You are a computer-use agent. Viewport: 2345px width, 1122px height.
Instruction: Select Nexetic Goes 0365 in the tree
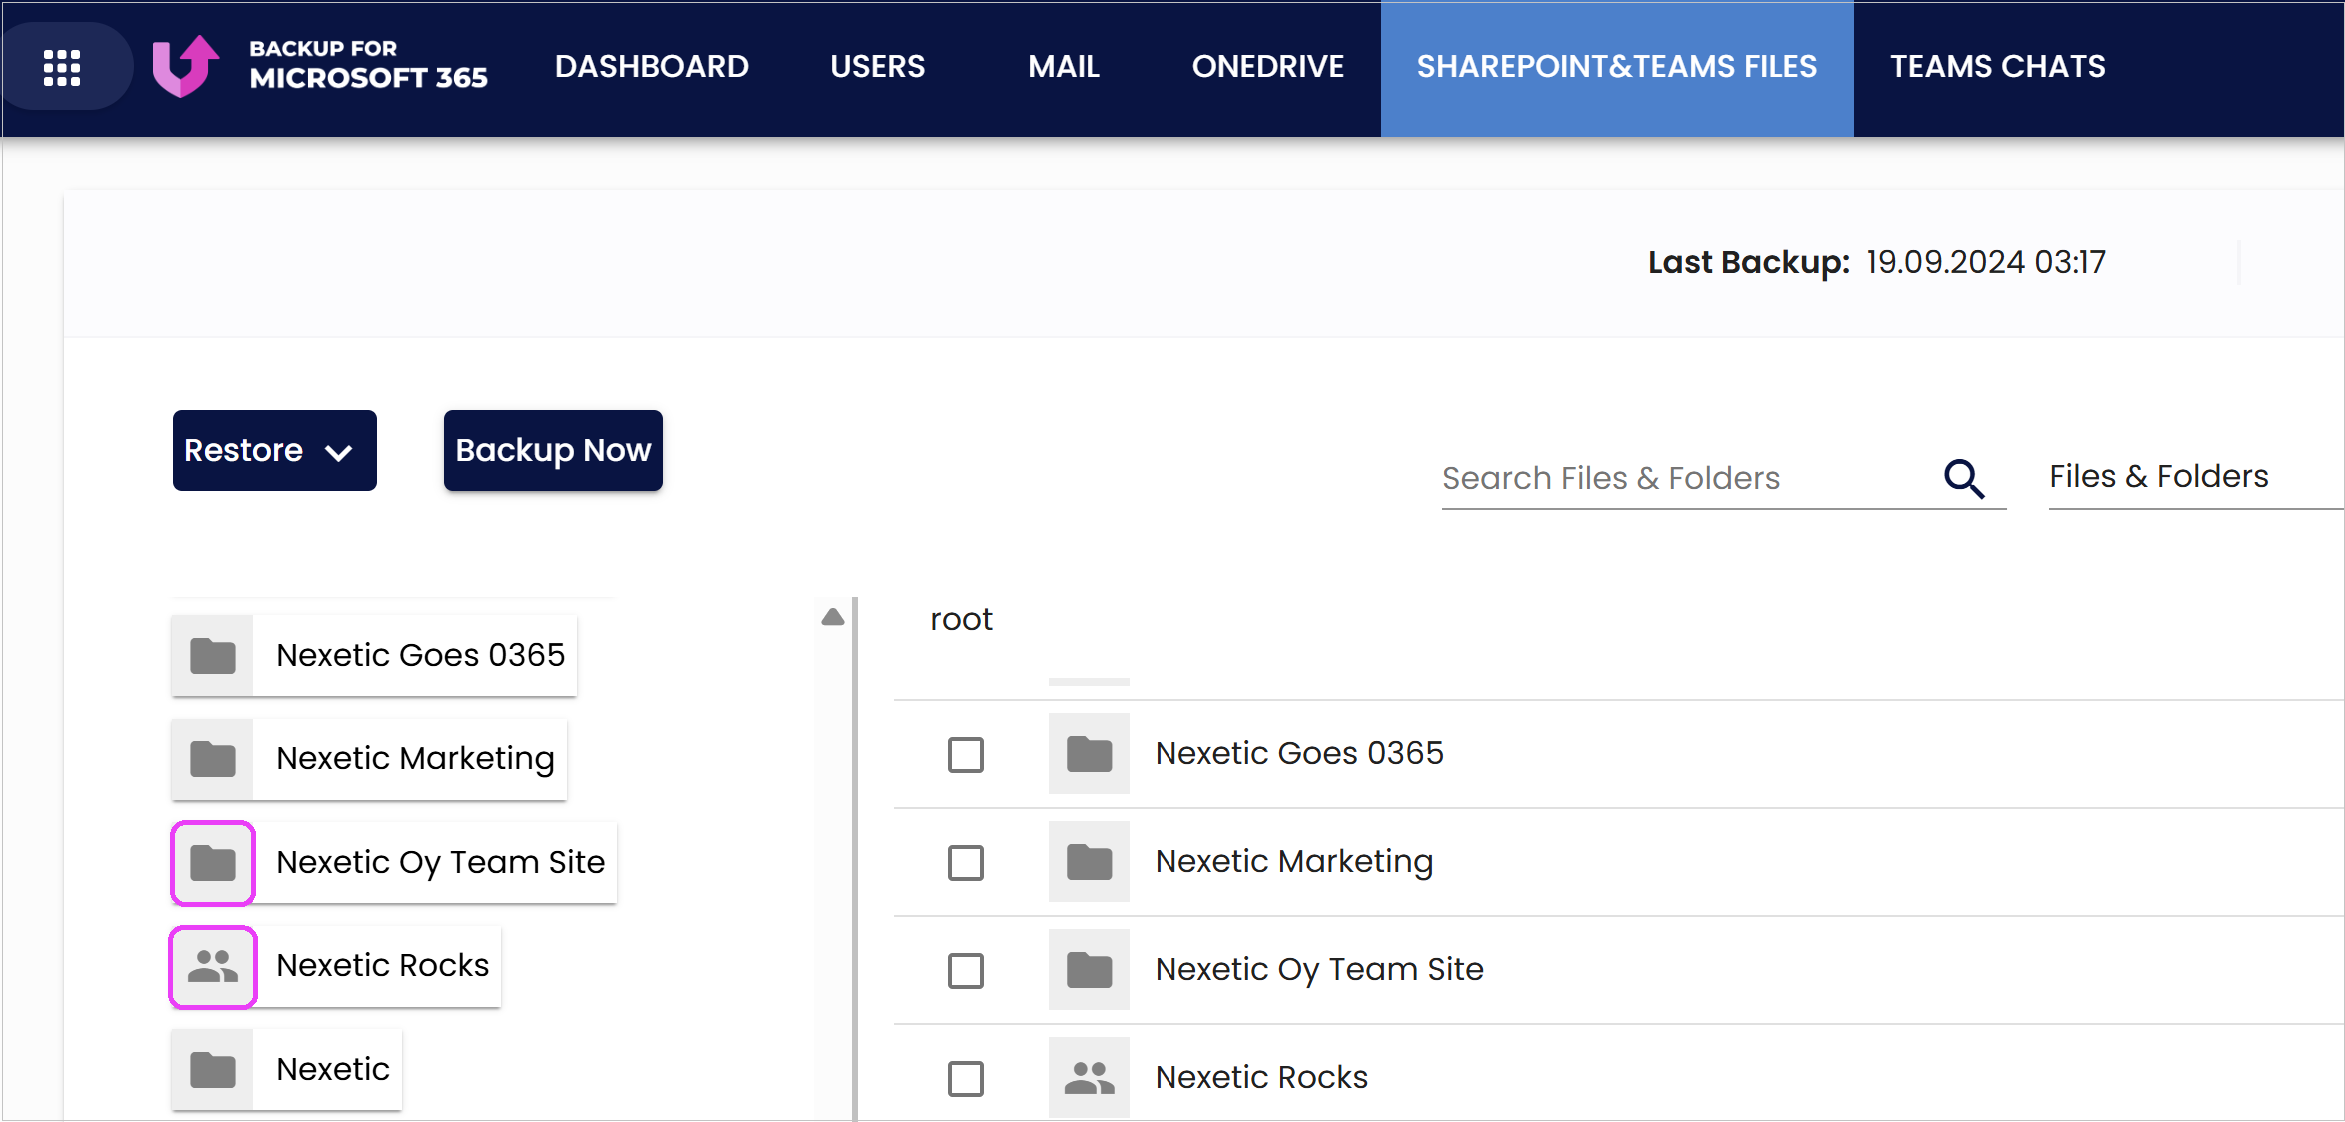(374, 656)
